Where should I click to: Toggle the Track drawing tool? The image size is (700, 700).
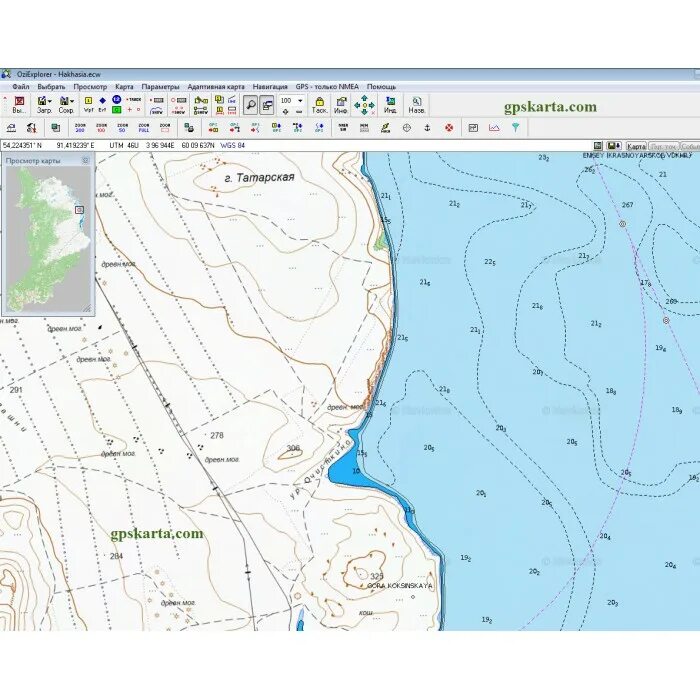[x=133, y=100]
